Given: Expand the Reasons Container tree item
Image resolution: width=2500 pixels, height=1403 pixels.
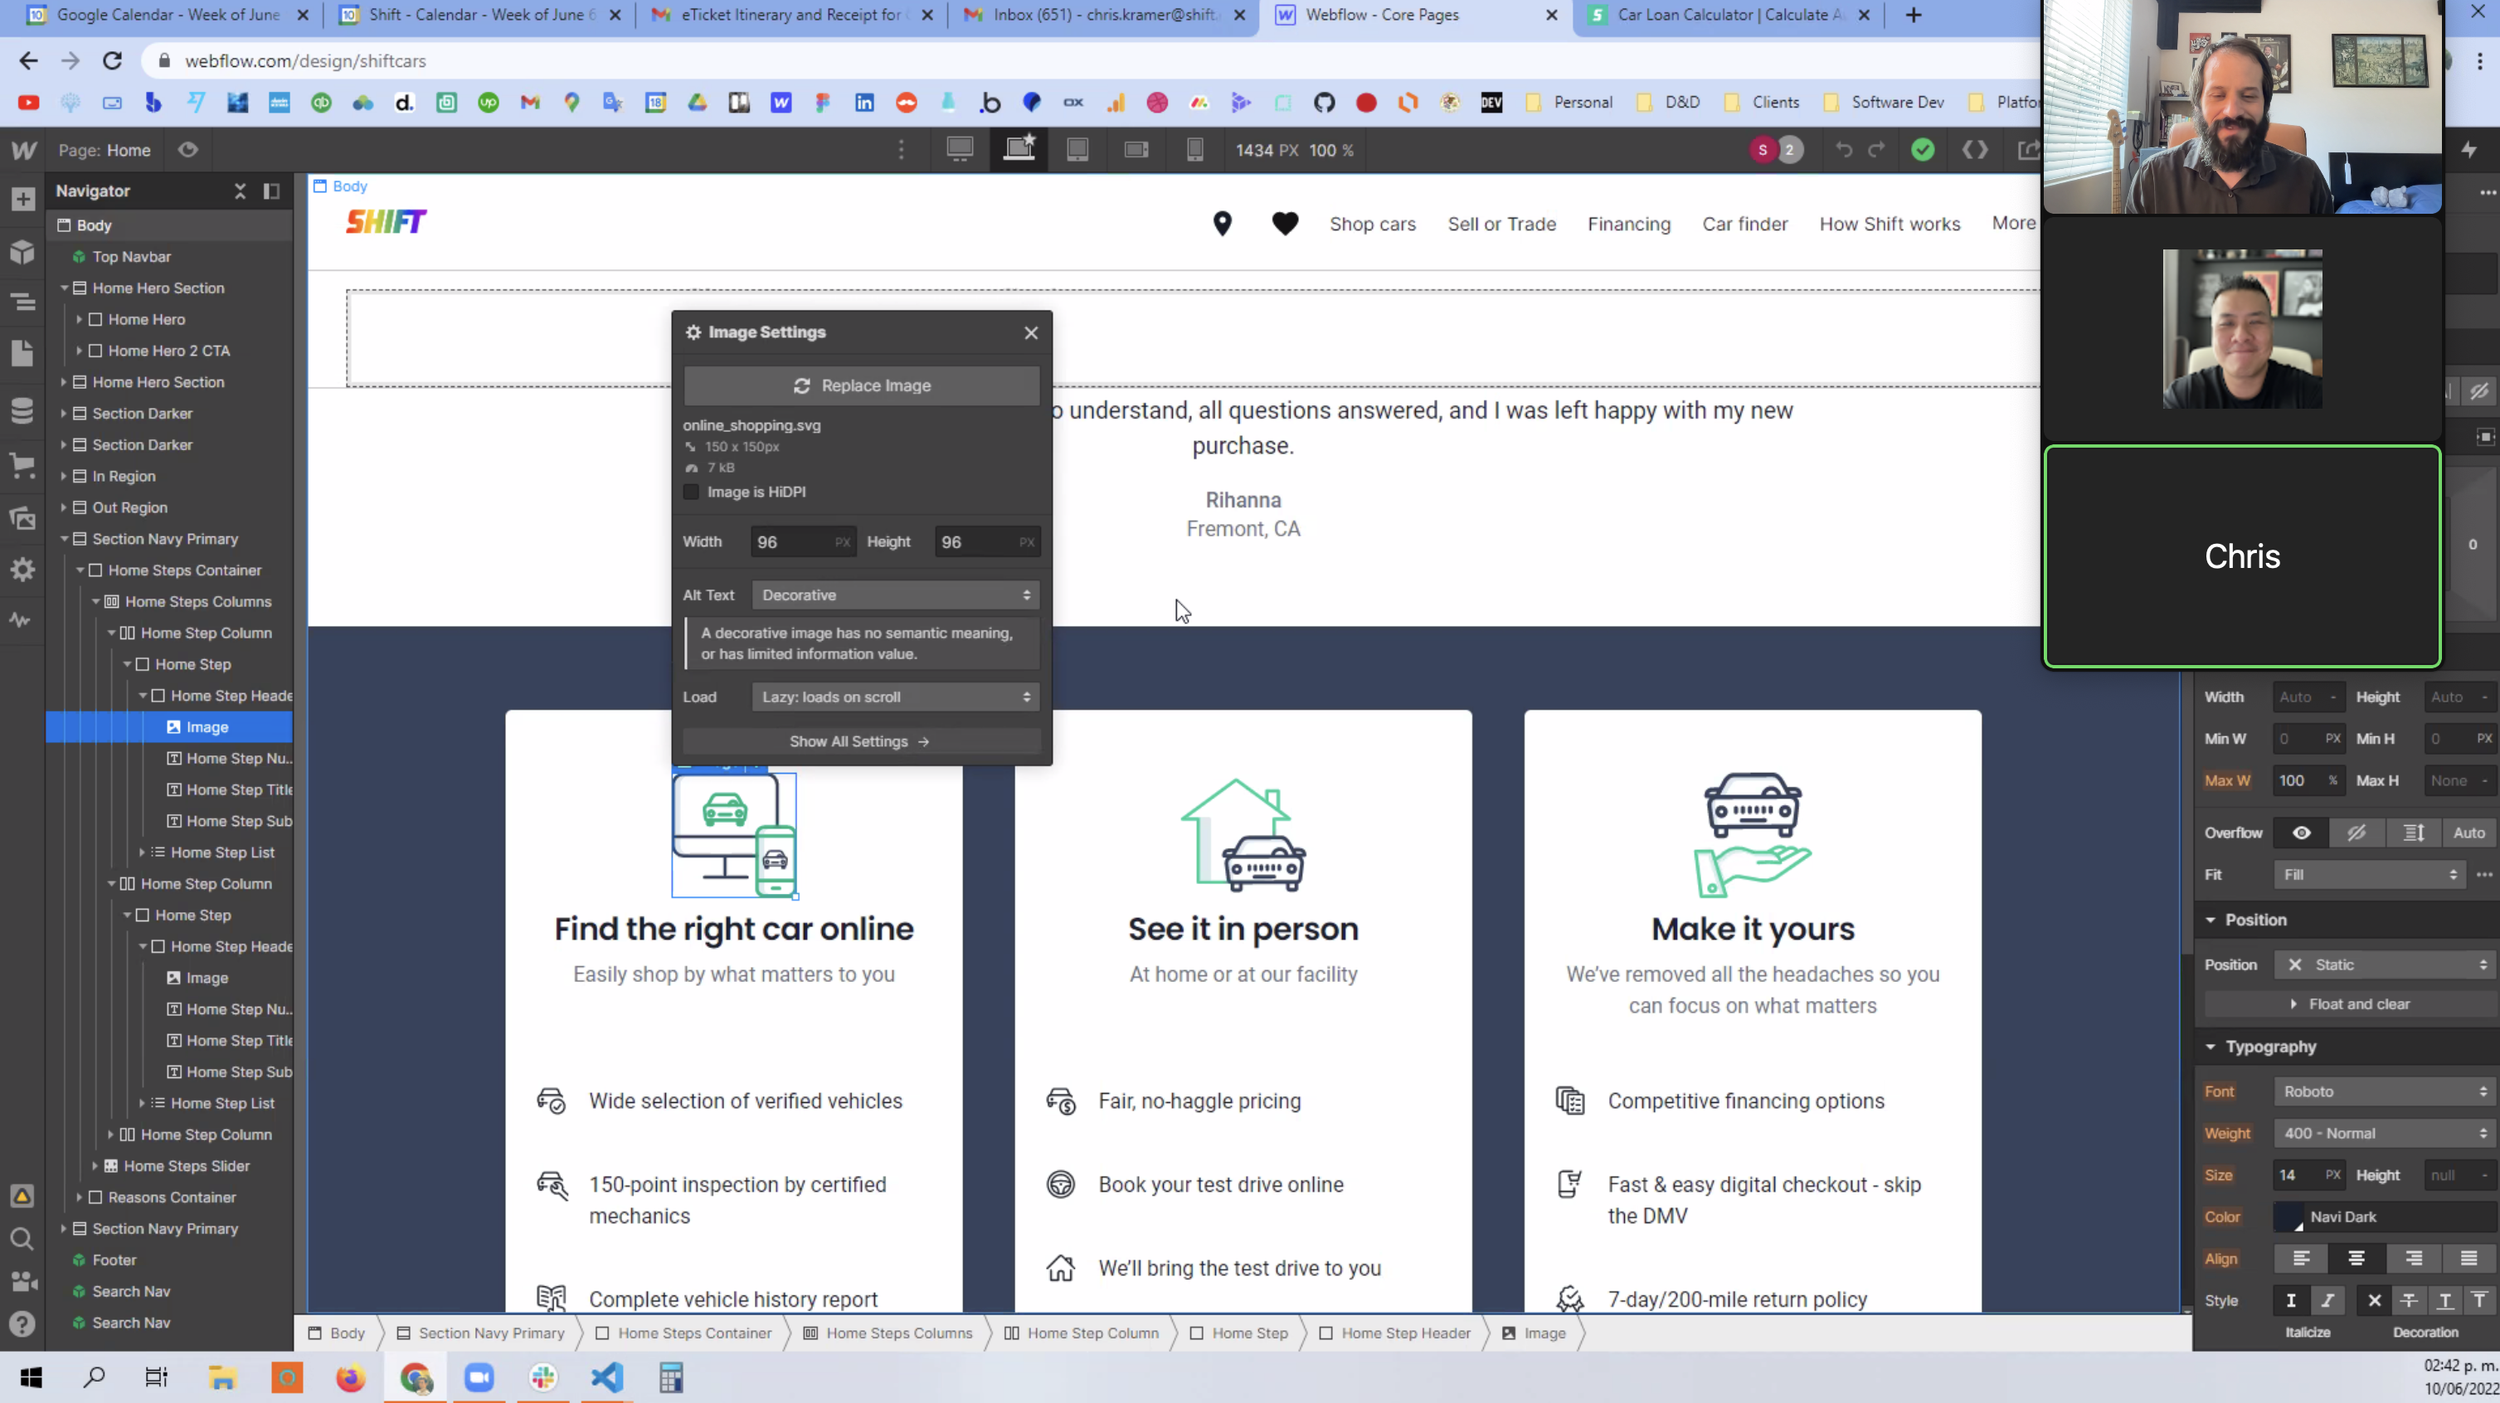Looking at the screenshot, I should pos(79,1197).
